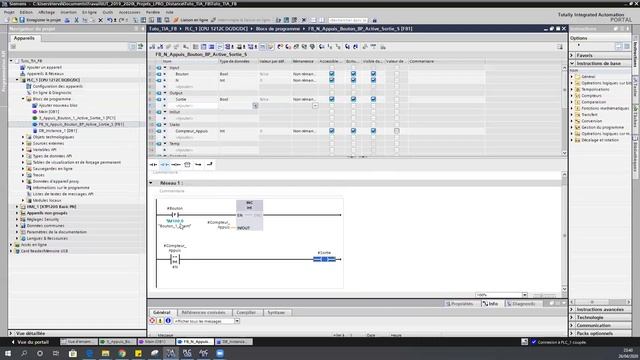
Task: Insert a normally closed contact from favorites bar
Action: (x=164, y=164)
